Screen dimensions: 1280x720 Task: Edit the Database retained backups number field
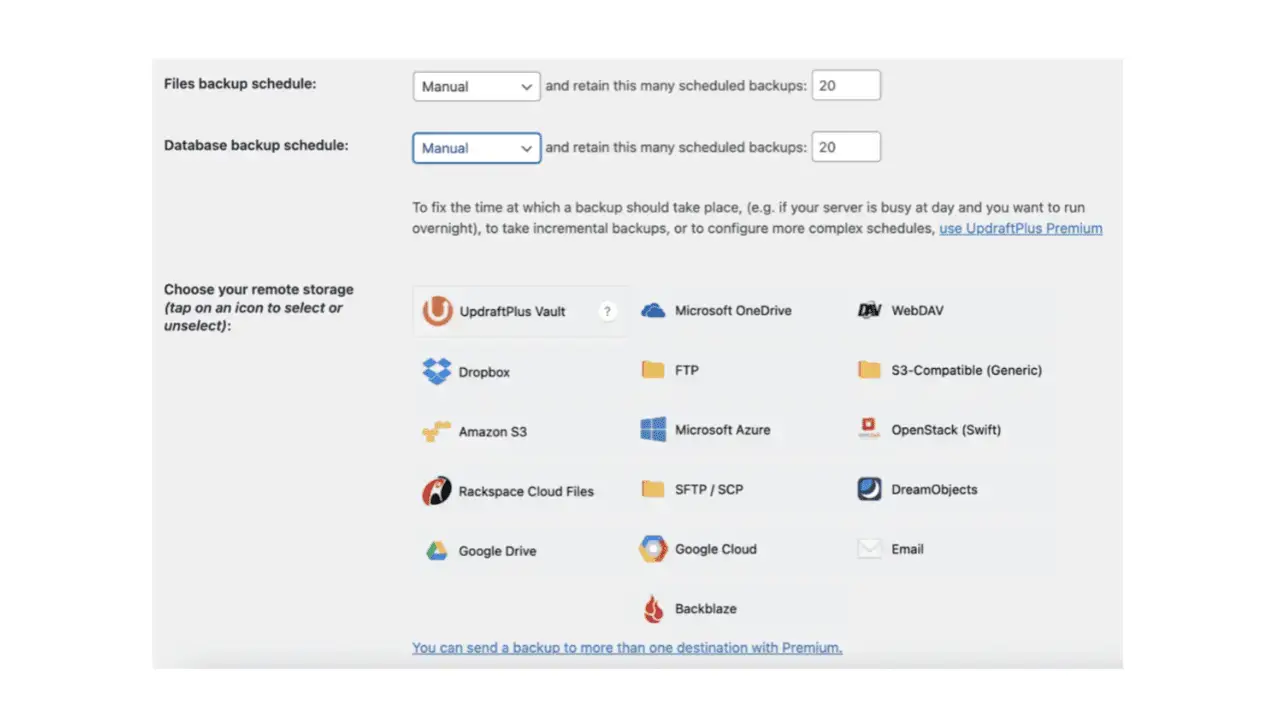846,147
